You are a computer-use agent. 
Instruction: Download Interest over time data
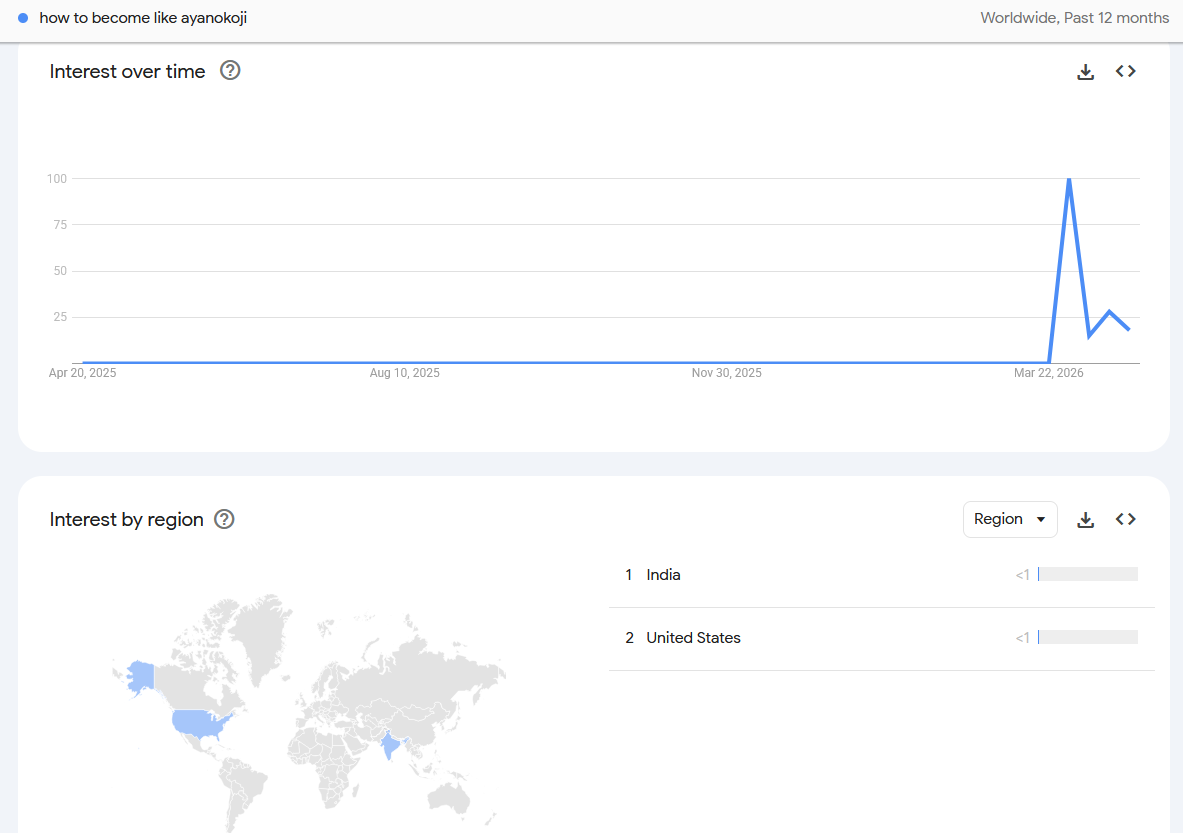(1085, 72)
